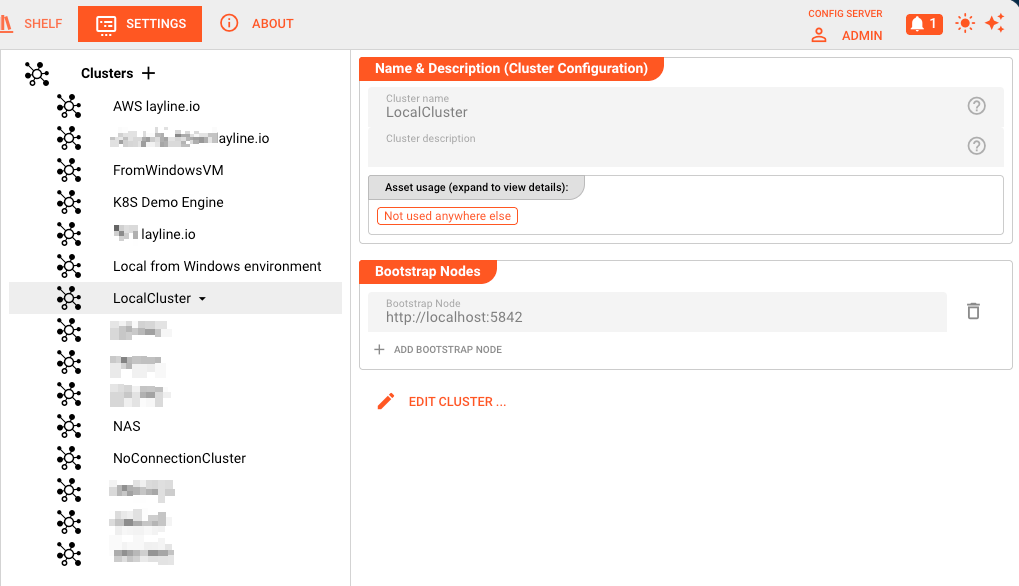Click the icon beside K8S Demo Engine
This screenshot has width=1019, height=586.
[x=69, y=202]
